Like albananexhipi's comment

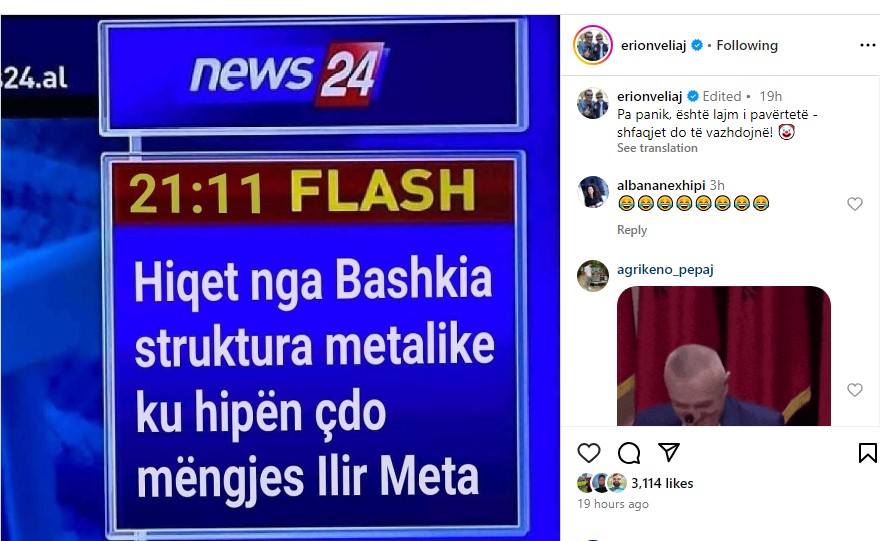[x=854, y=204]
